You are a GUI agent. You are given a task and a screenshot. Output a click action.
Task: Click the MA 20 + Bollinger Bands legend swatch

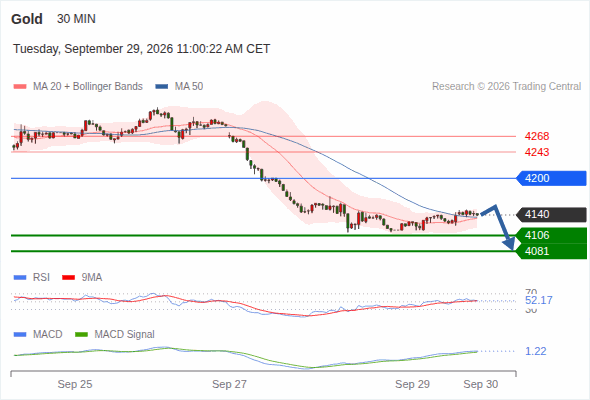pos(20,87)
